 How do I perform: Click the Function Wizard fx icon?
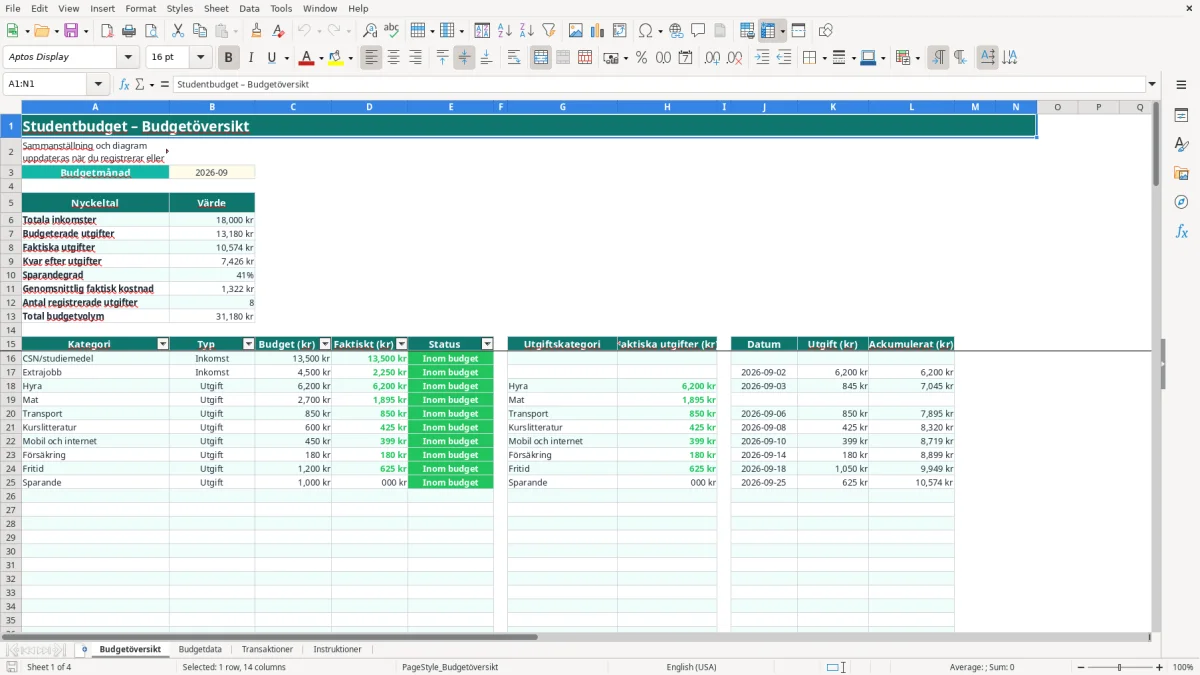tap(125, 84)
